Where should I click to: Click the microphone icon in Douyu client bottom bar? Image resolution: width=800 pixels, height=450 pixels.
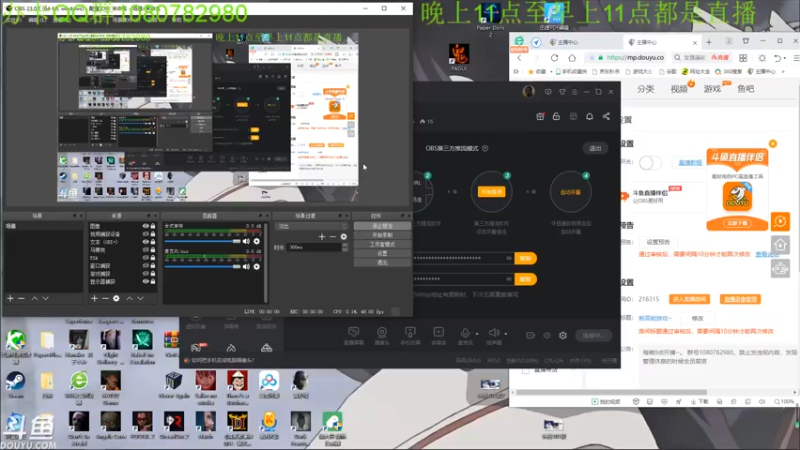click(465, 332)
